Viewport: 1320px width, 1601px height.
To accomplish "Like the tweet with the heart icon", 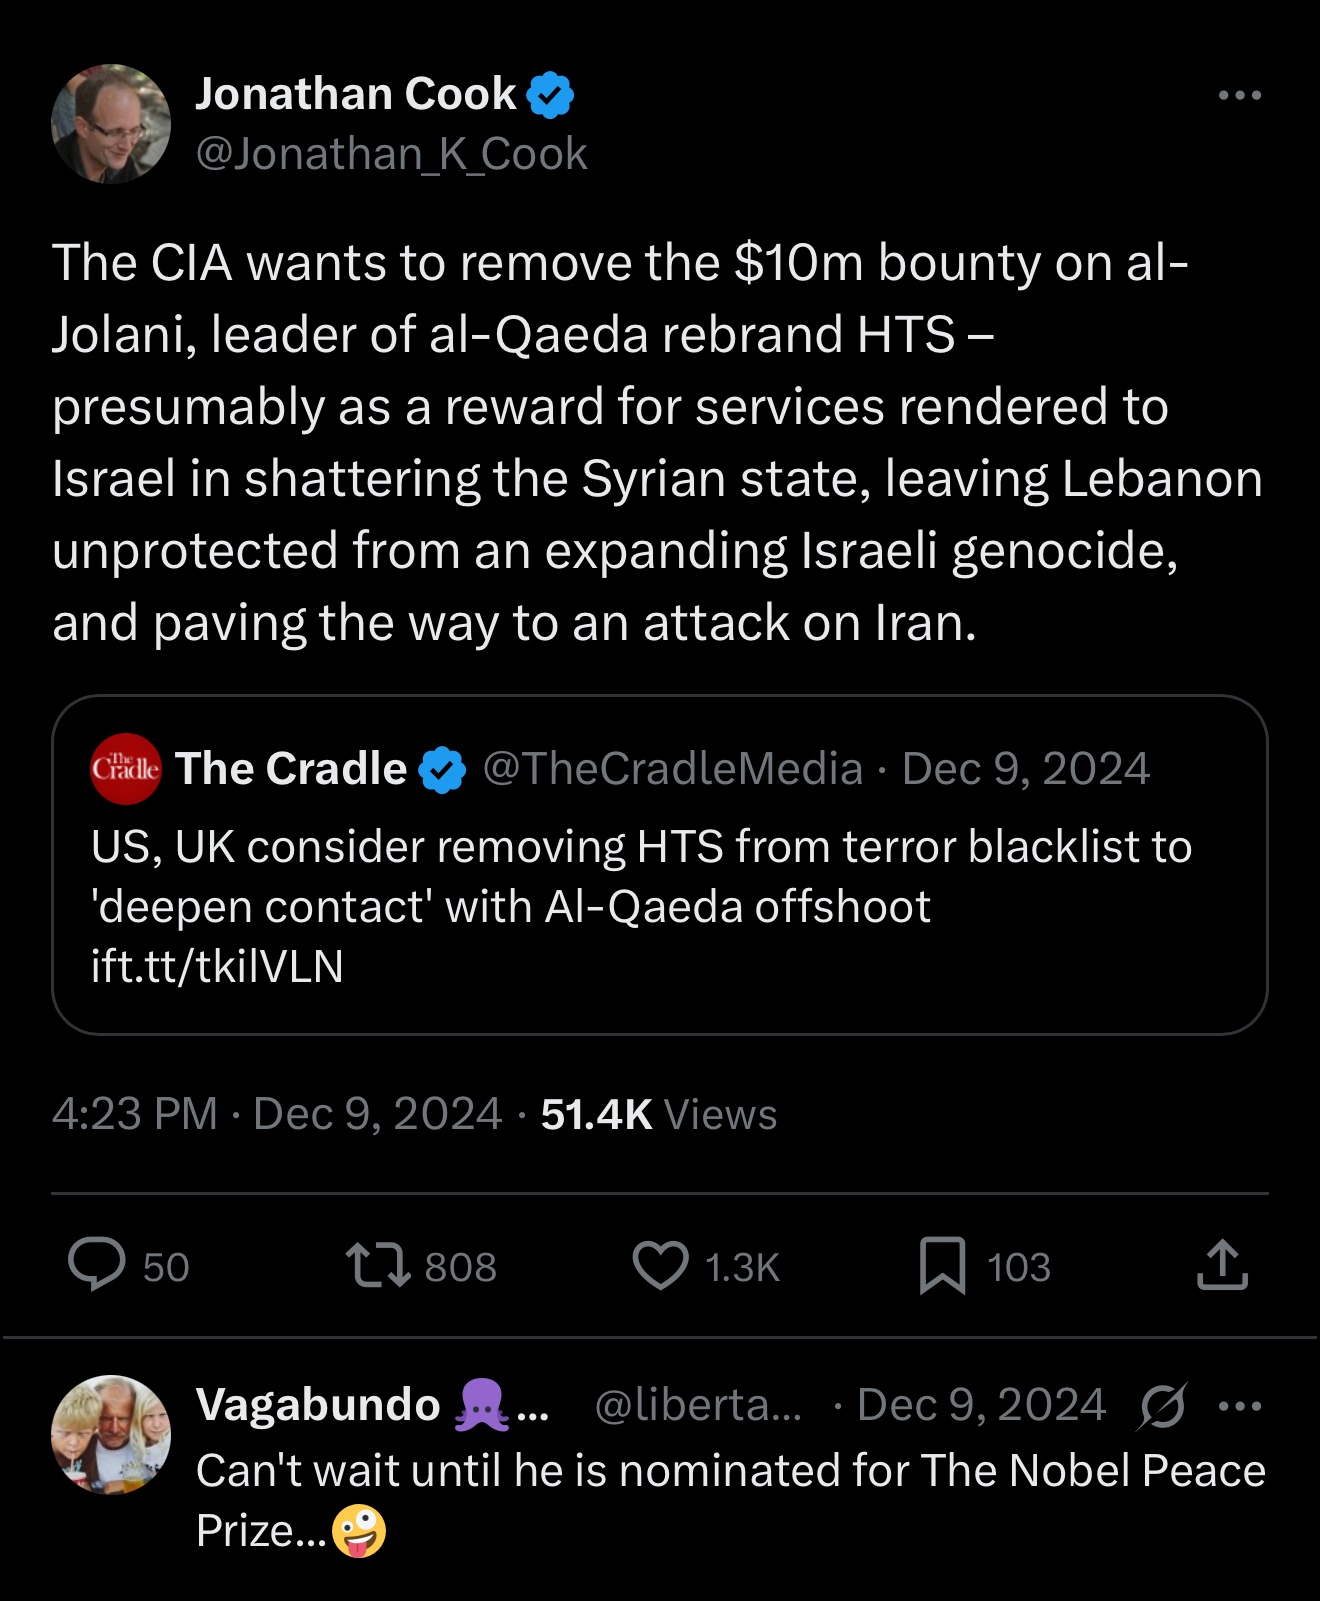I will click(660, 1265).
